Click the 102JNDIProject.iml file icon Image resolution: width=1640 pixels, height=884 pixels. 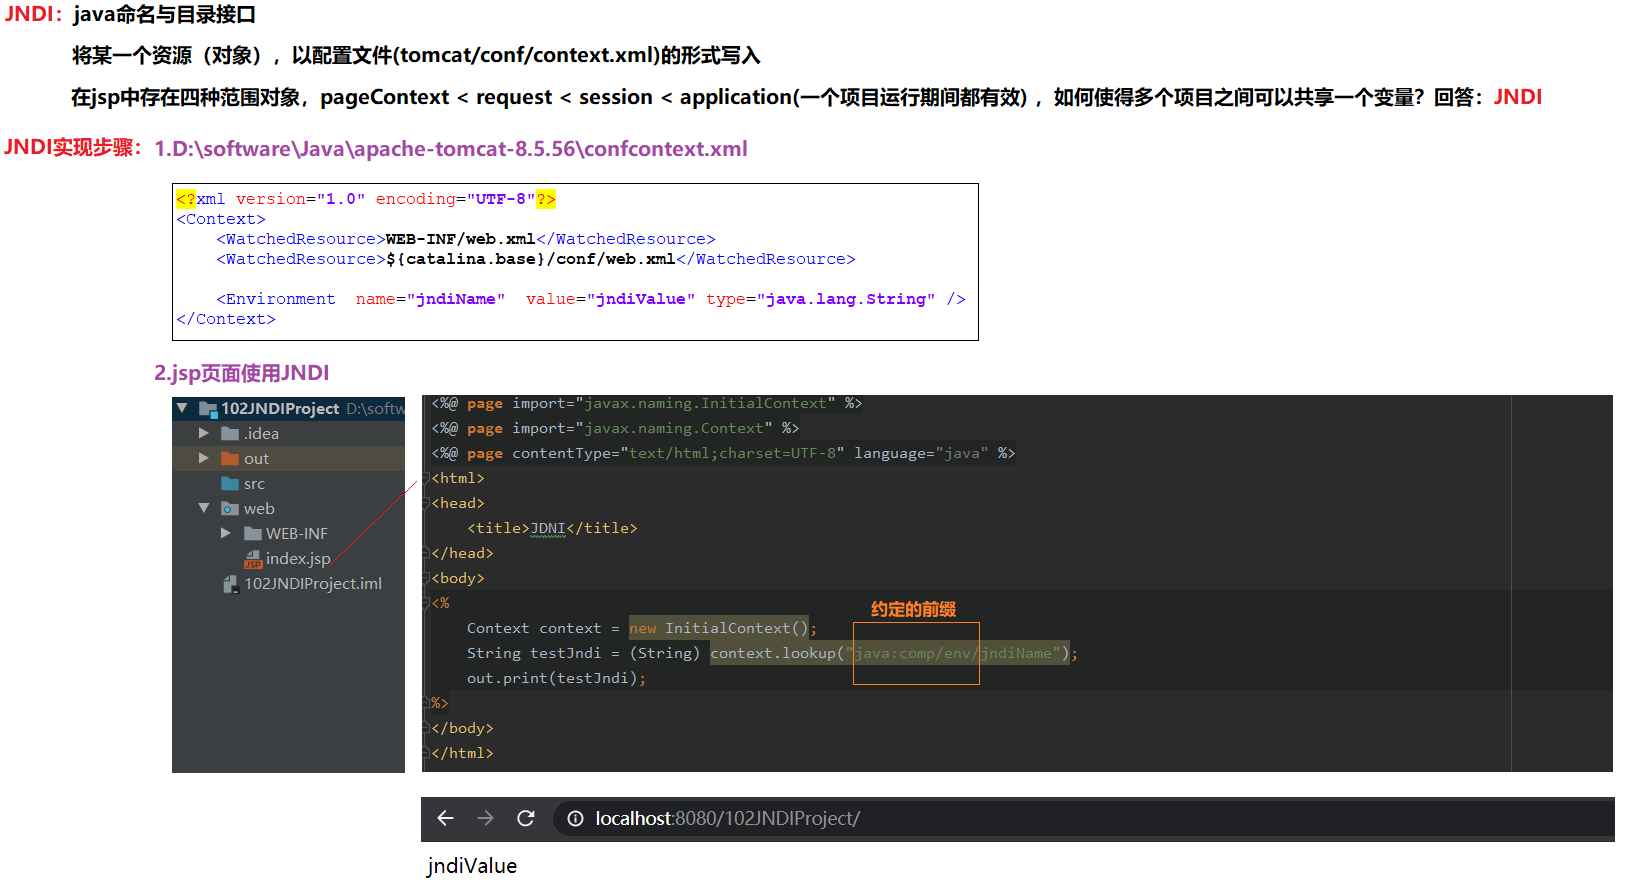[231, 584]
